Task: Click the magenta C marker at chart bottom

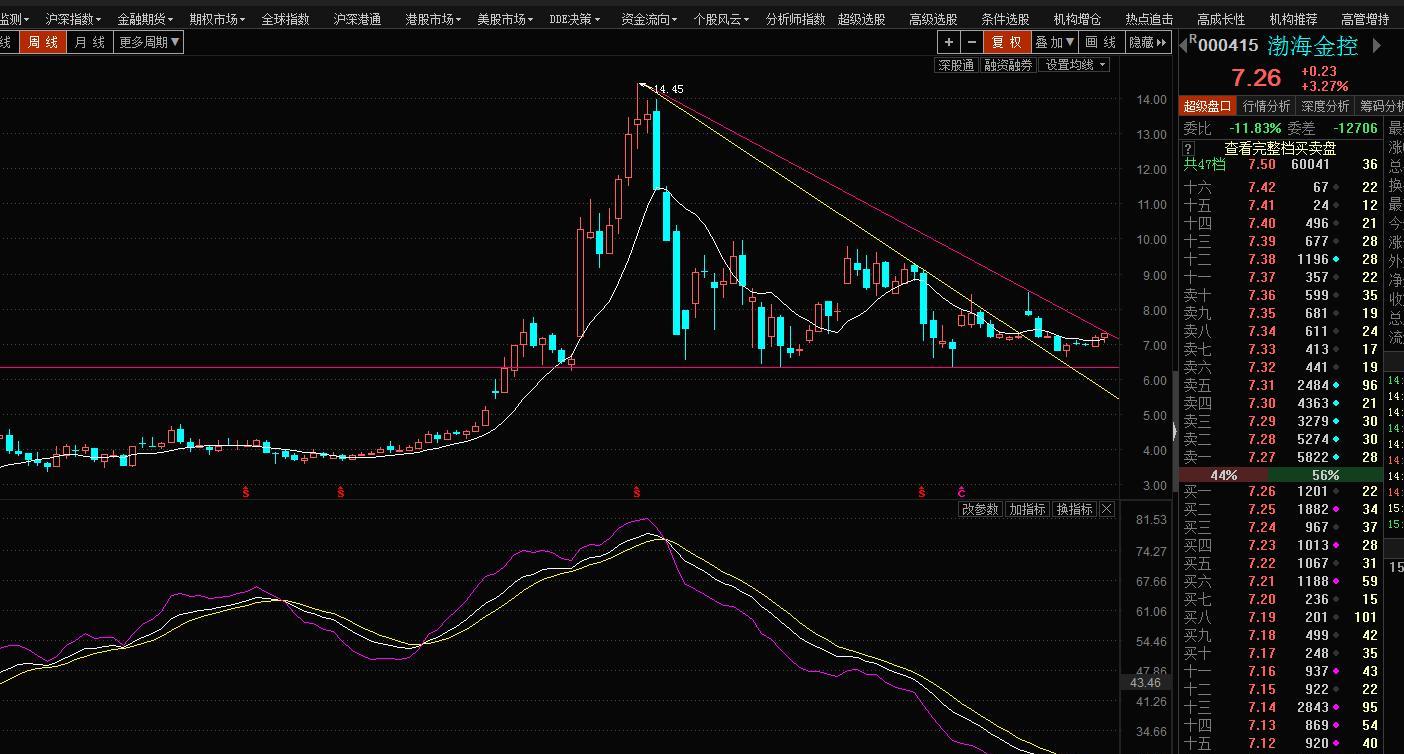Action: 962,492
